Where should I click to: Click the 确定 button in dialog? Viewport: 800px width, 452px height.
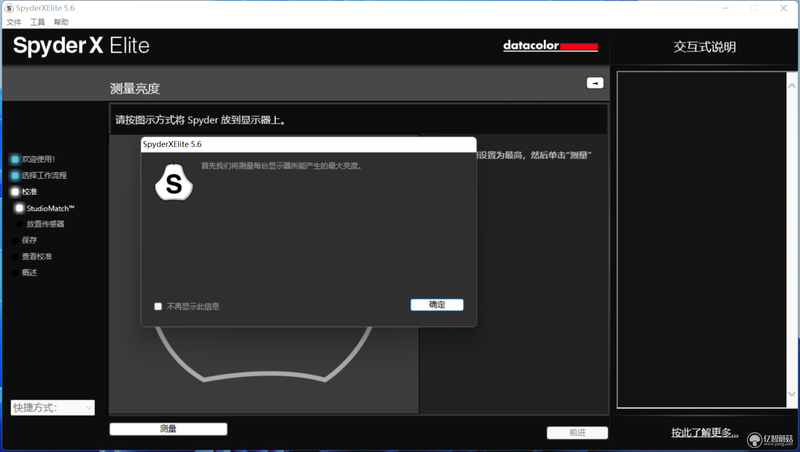click(x=437, y=305)
